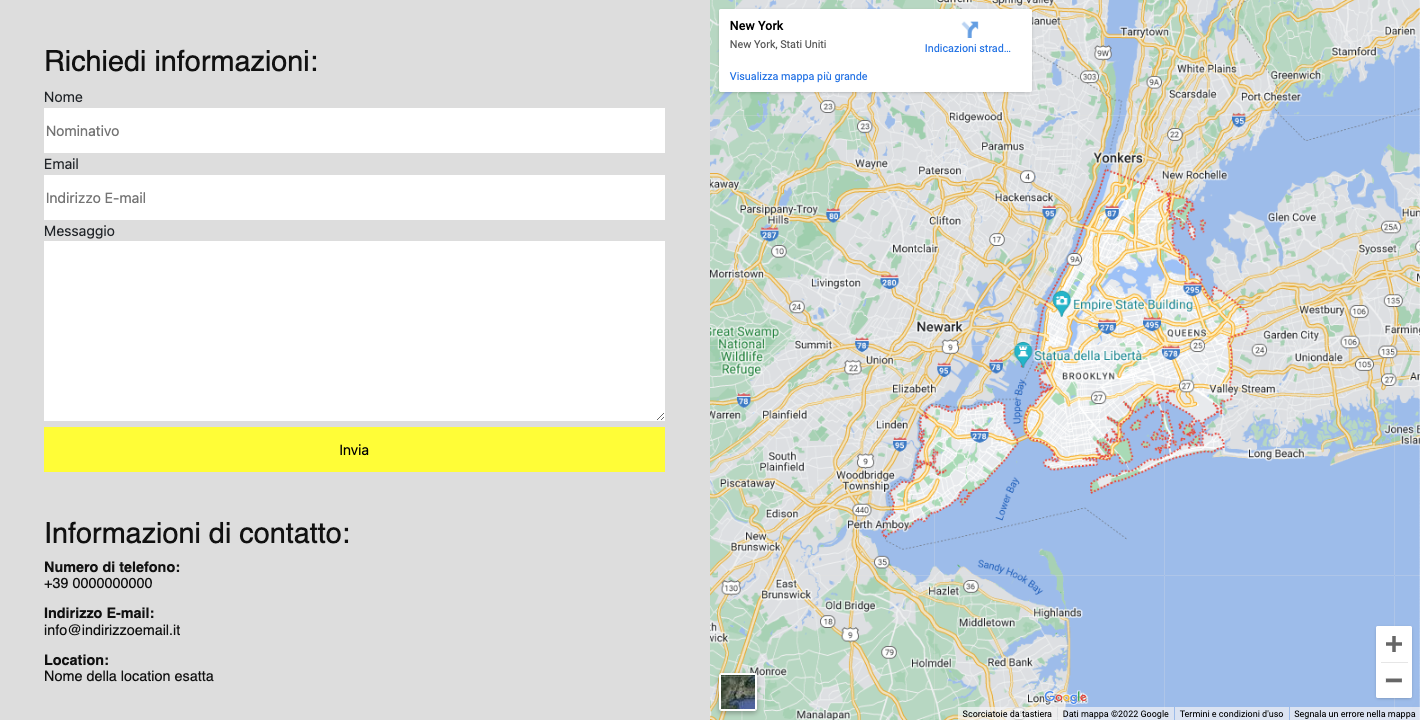The width and height of the screenshot is (1420, 720).
Task: Open the Visualizza mappa più grande link
Action: pyautogui.click(x=798, y=76)
